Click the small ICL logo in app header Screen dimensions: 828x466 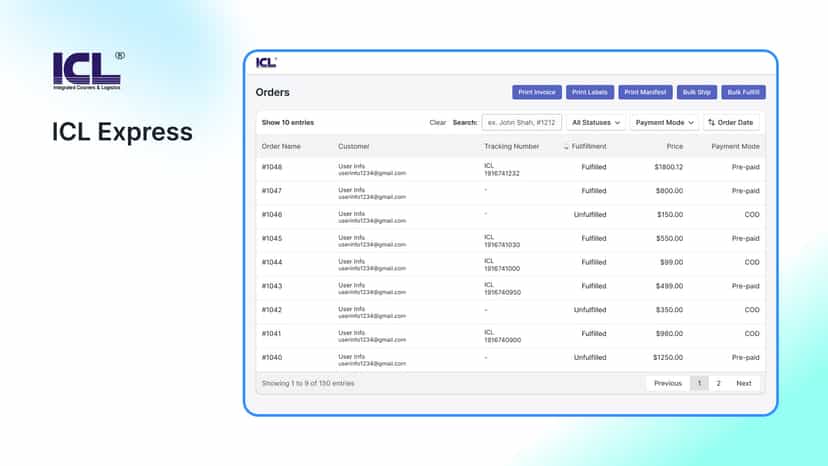pos(266,62)
